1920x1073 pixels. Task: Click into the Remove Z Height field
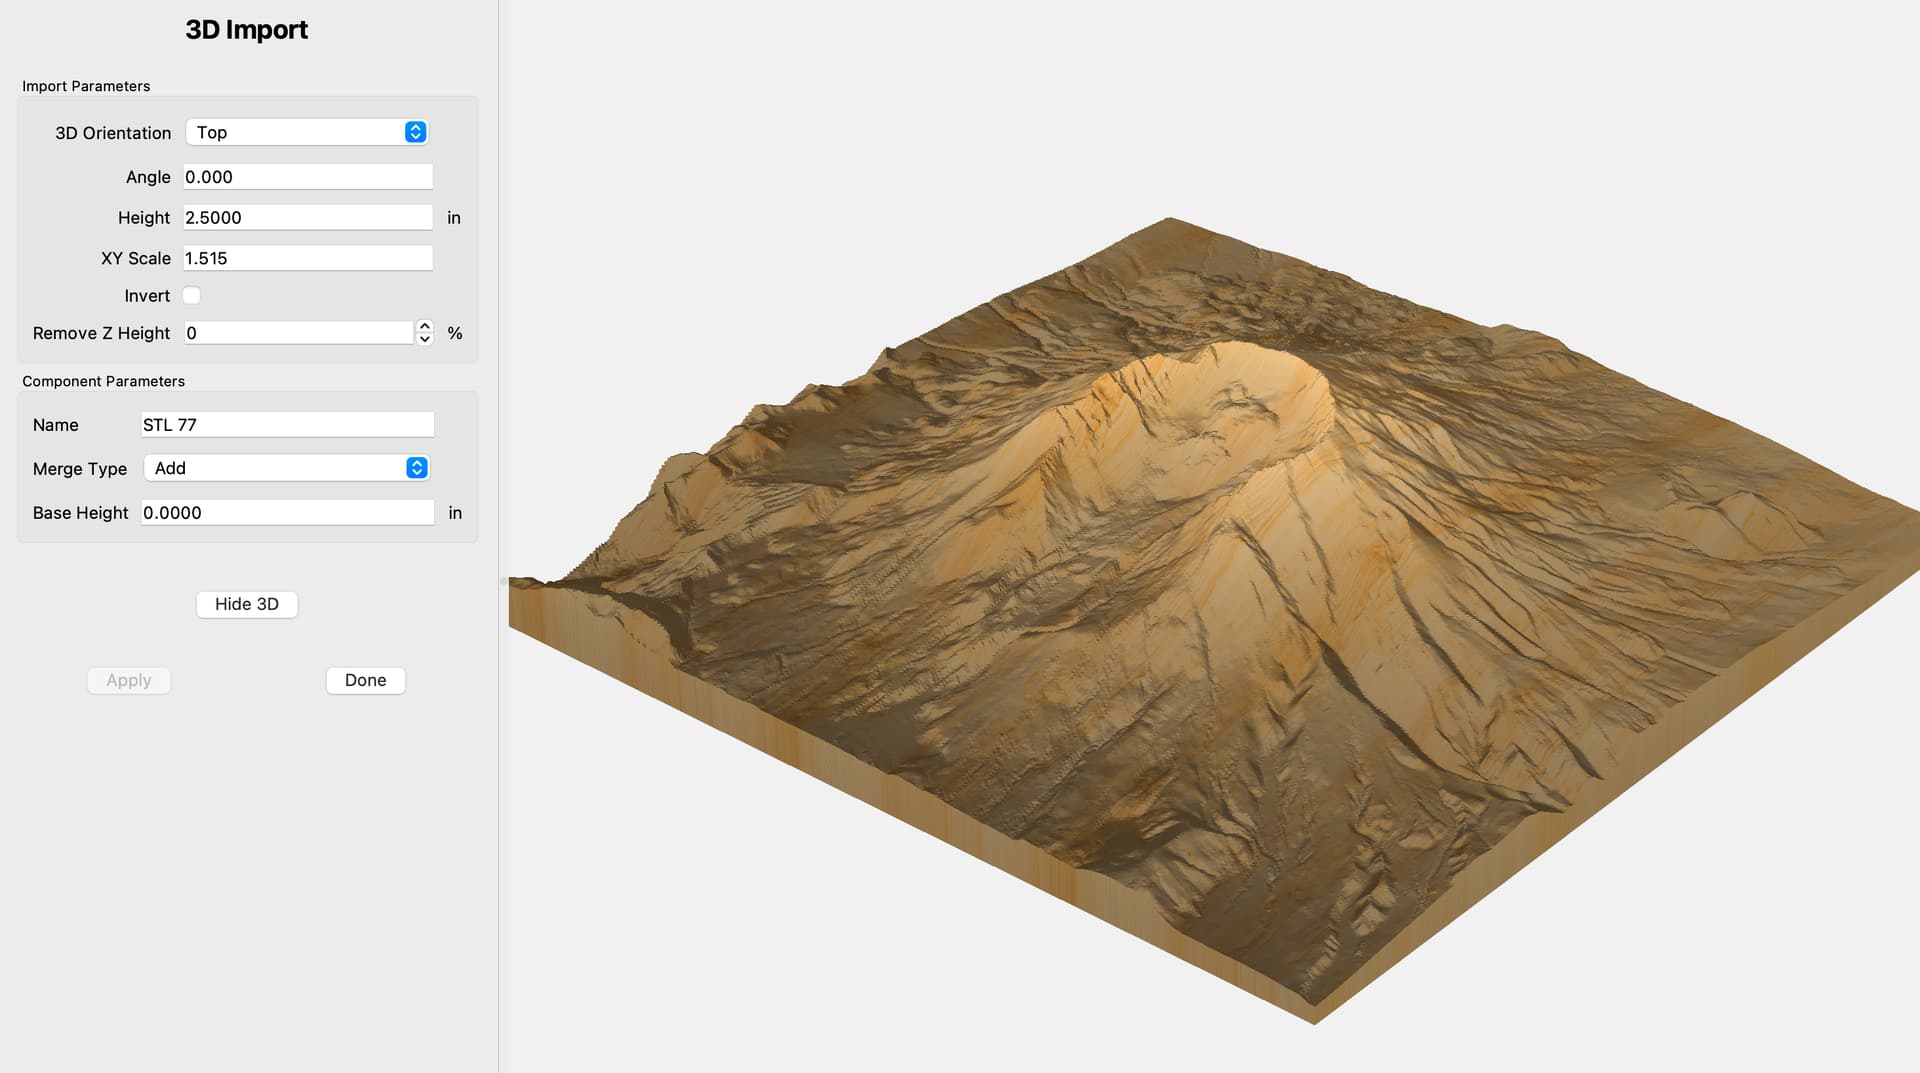[298, 333]
